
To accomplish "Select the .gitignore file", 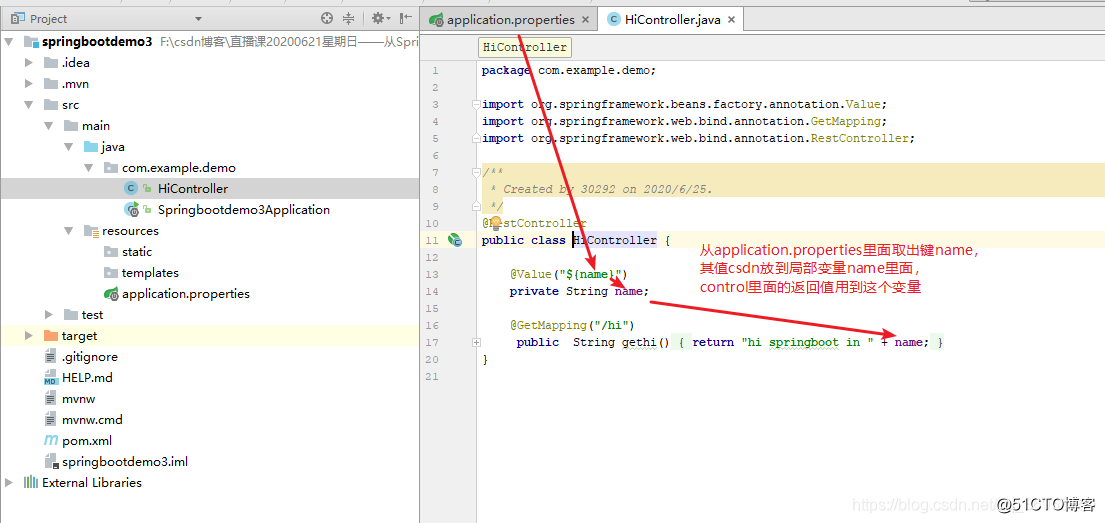I will click(89, 357).
